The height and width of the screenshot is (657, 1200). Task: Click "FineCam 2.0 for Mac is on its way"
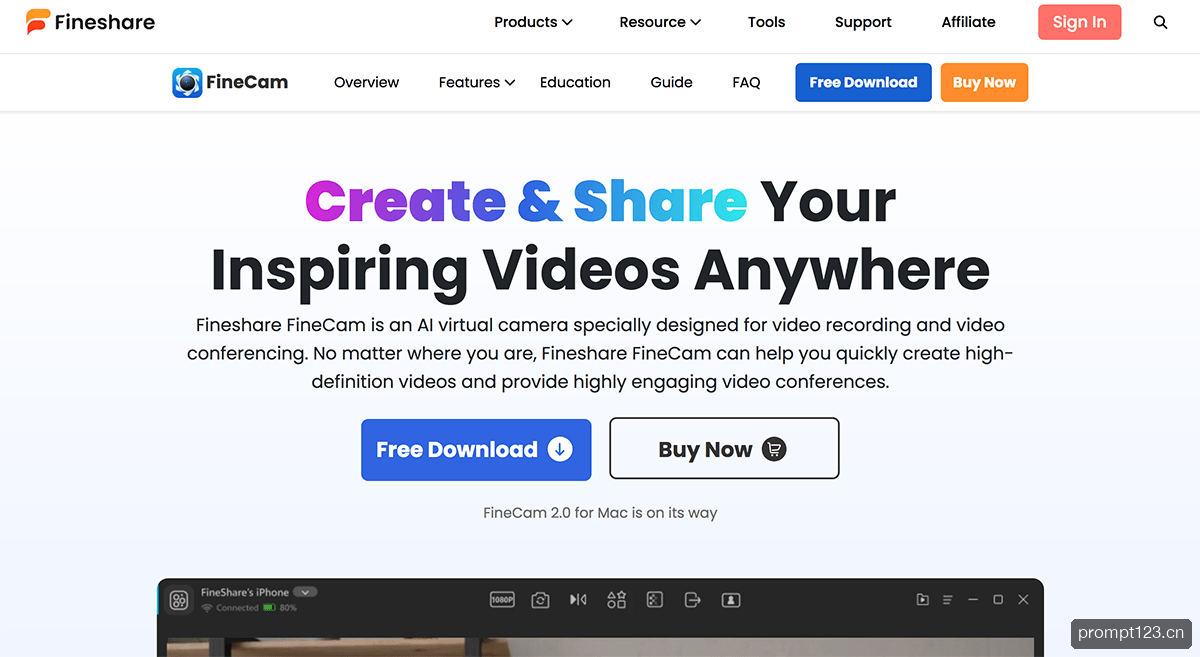pos(600,513)
